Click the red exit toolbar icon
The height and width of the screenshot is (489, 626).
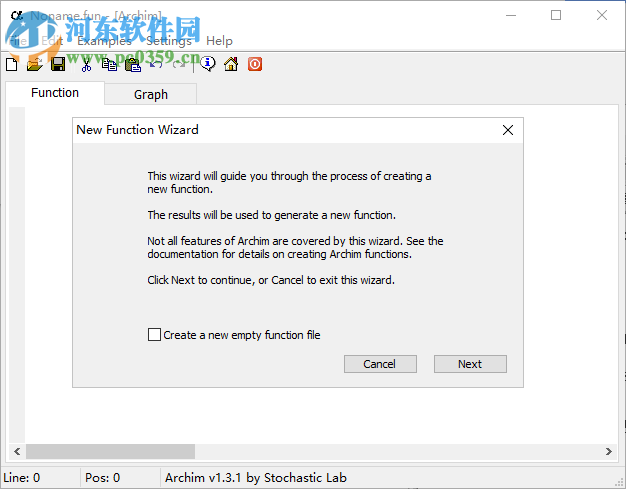click(x=255, y=64)
